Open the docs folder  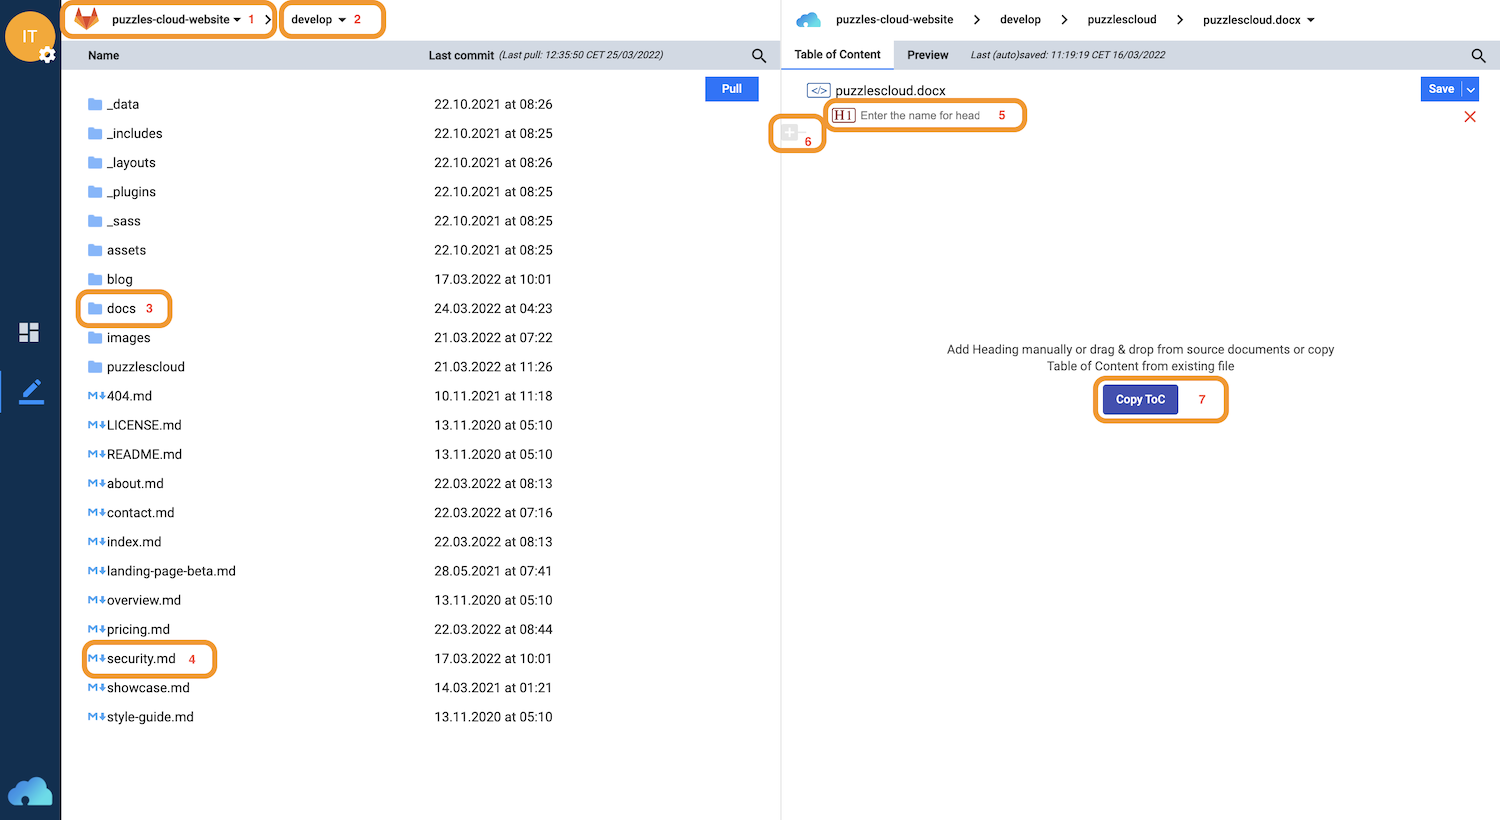pyautogui.click(x=111, y=308)
